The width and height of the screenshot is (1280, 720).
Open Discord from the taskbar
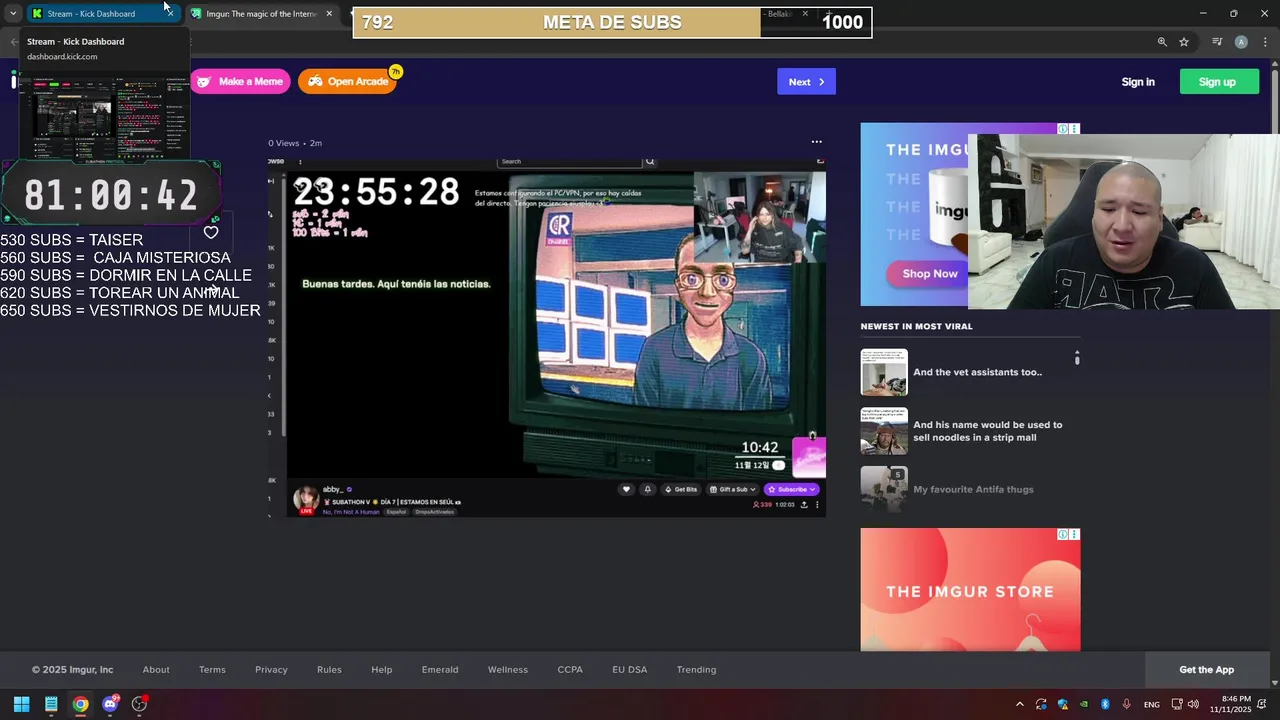(x=110, y=704)
